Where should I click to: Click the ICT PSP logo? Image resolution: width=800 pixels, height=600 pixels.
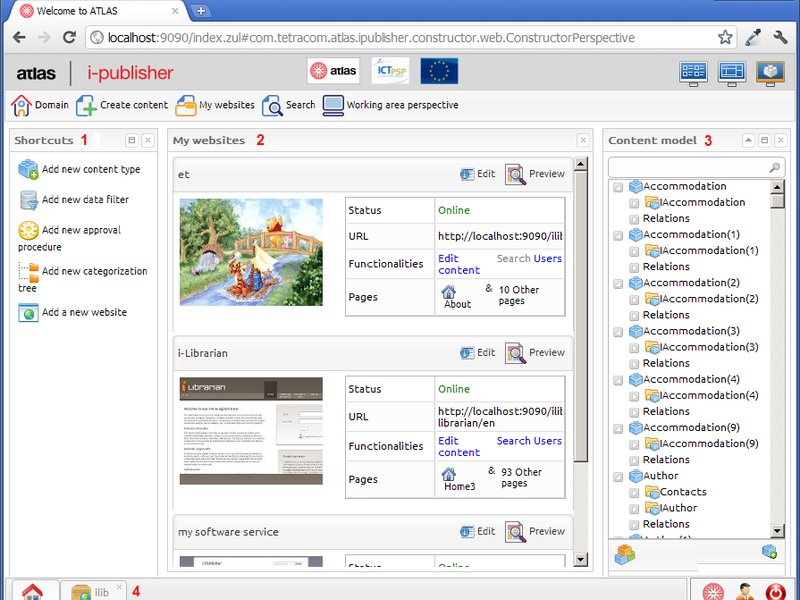(390, 71)
